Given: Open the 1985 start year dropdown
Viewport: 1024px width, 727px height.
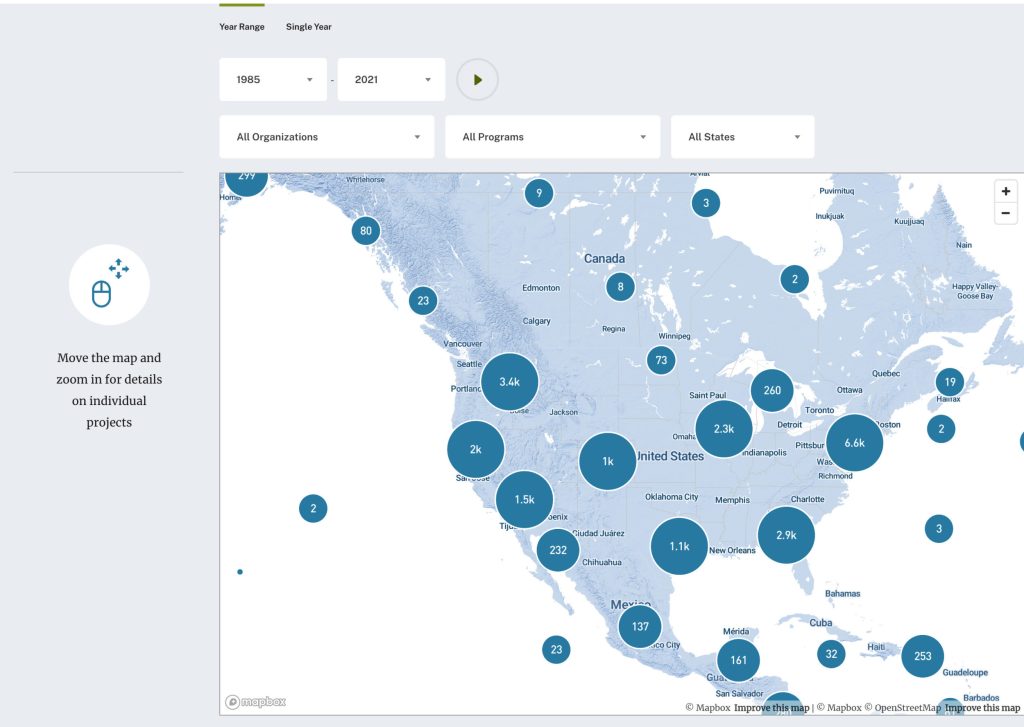Looking at the screenshot, I should [x=272, y=79].
